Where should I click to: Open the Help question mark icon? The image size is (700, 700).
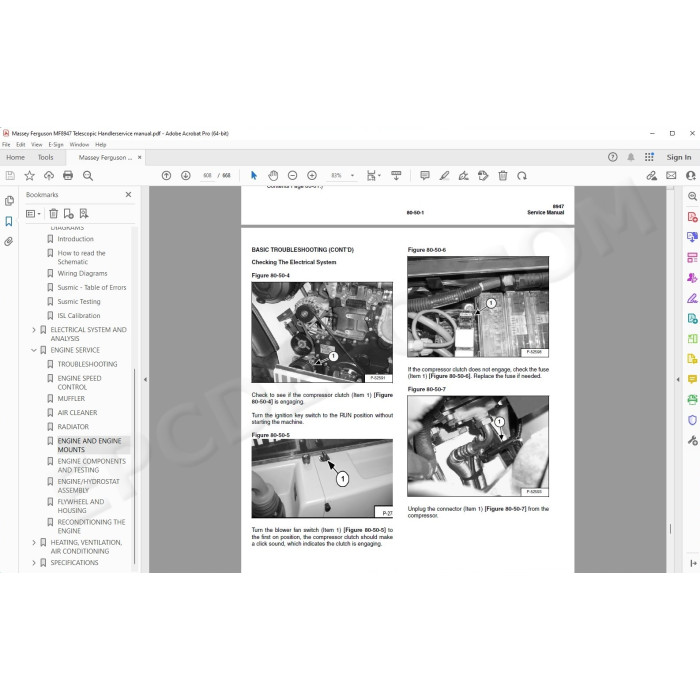coord(612,157)
